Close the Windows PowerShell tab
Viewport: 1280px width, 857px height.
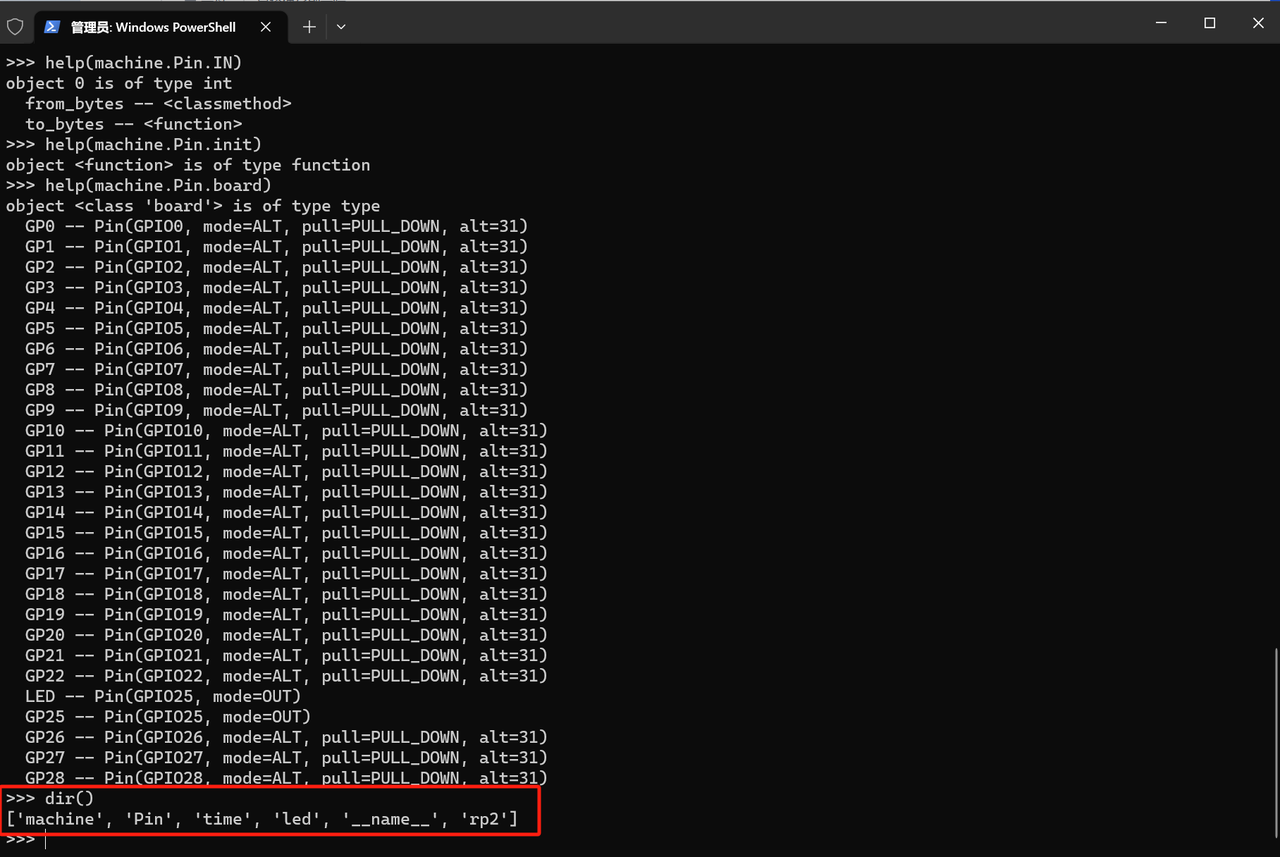(x=266, y=27)
